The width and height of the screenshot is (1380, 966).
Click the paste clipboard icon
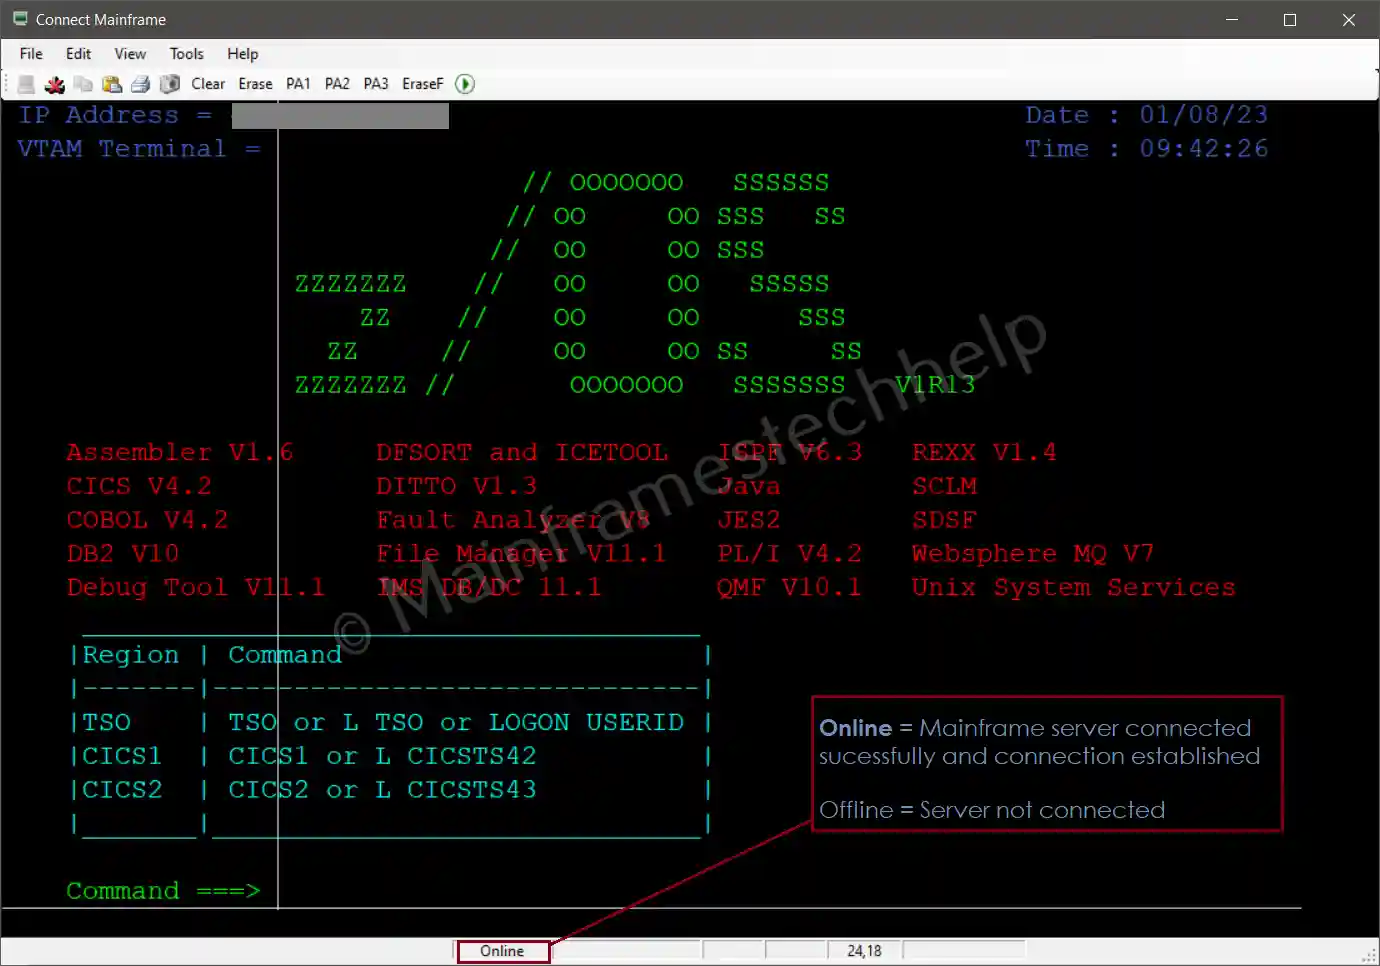point(112,84)
